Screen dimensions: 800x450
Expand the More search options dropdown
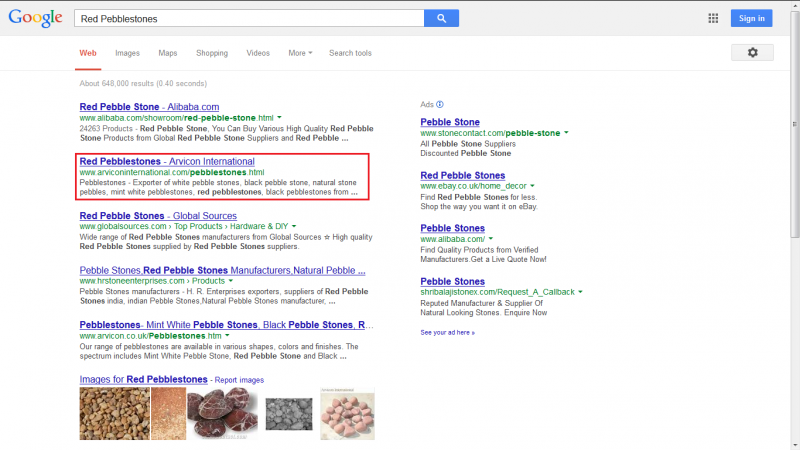(x=300, y=53)
